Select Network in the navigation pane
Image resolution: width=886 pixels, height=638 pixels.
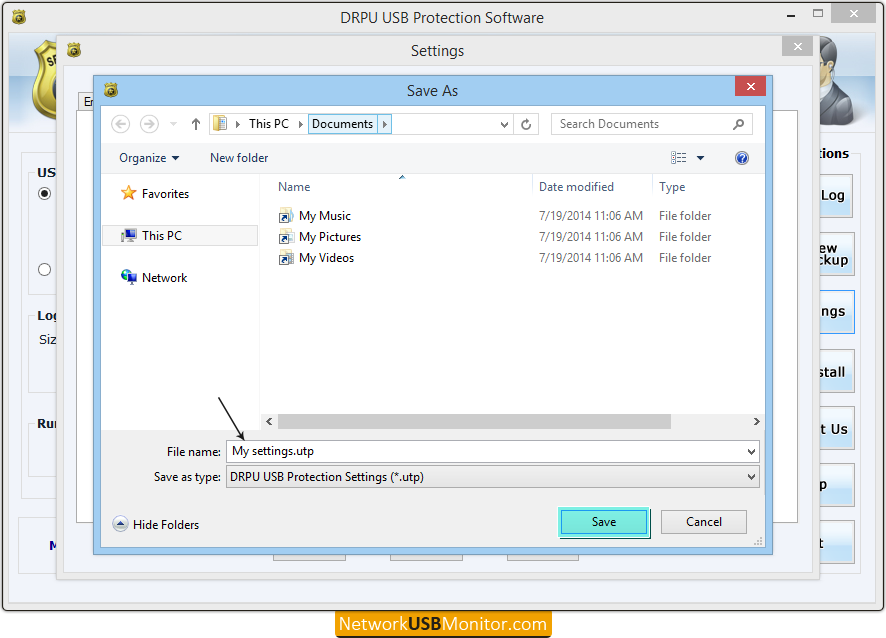point(164,277)
